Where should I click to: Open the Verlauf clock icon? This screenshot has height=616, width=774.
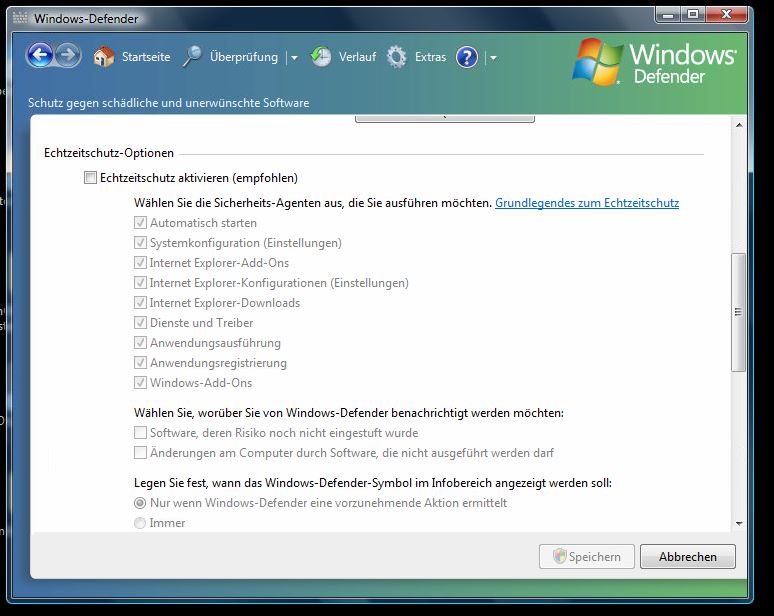321,57
